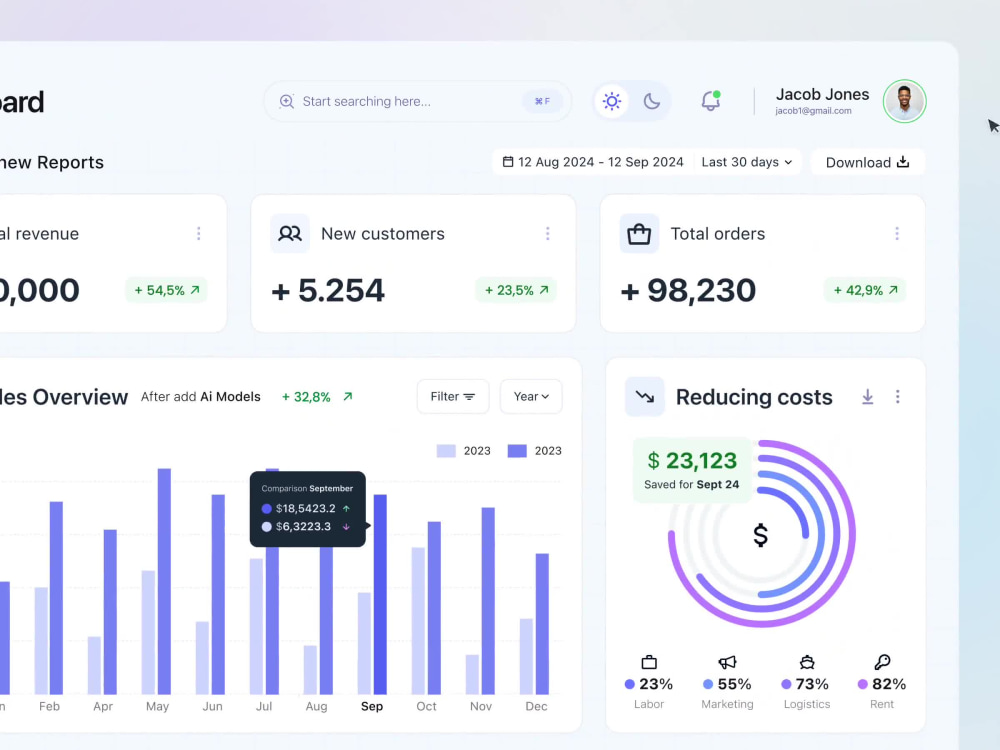Open revenue card three-dot menu
Screen dimensions: 1000x750
pyautogui.click(x=198, y=234)
